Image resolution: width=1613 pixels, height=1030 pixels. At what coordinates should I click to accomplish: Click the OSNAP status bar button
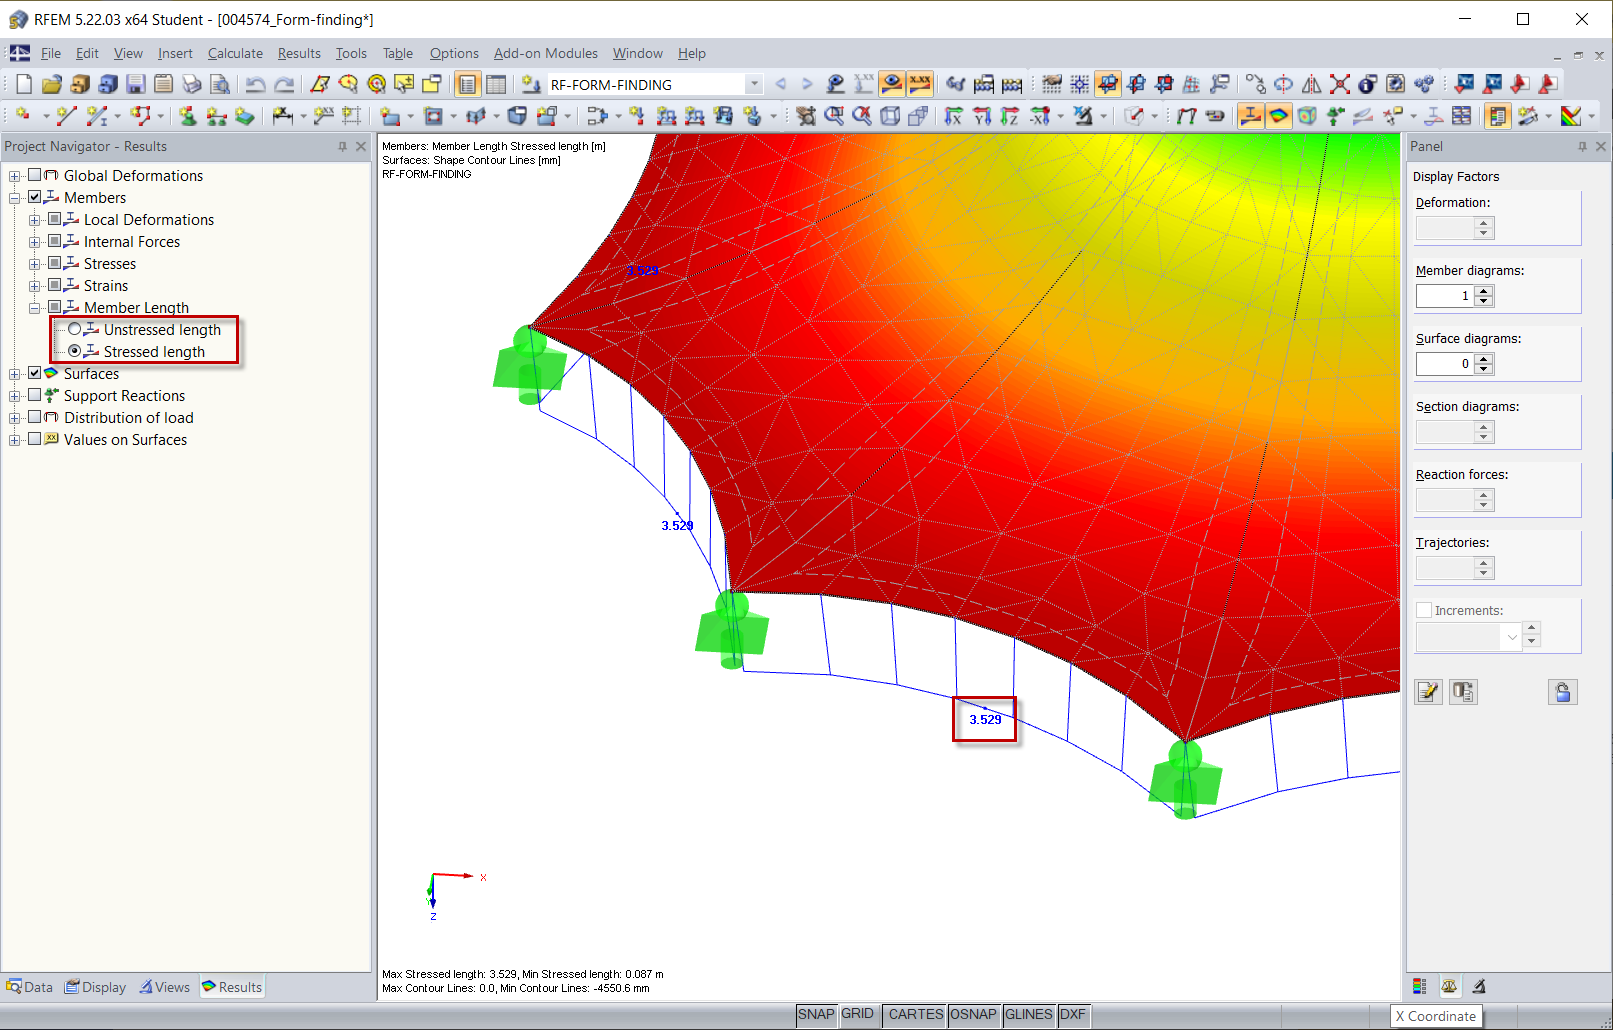(973, 1015)
